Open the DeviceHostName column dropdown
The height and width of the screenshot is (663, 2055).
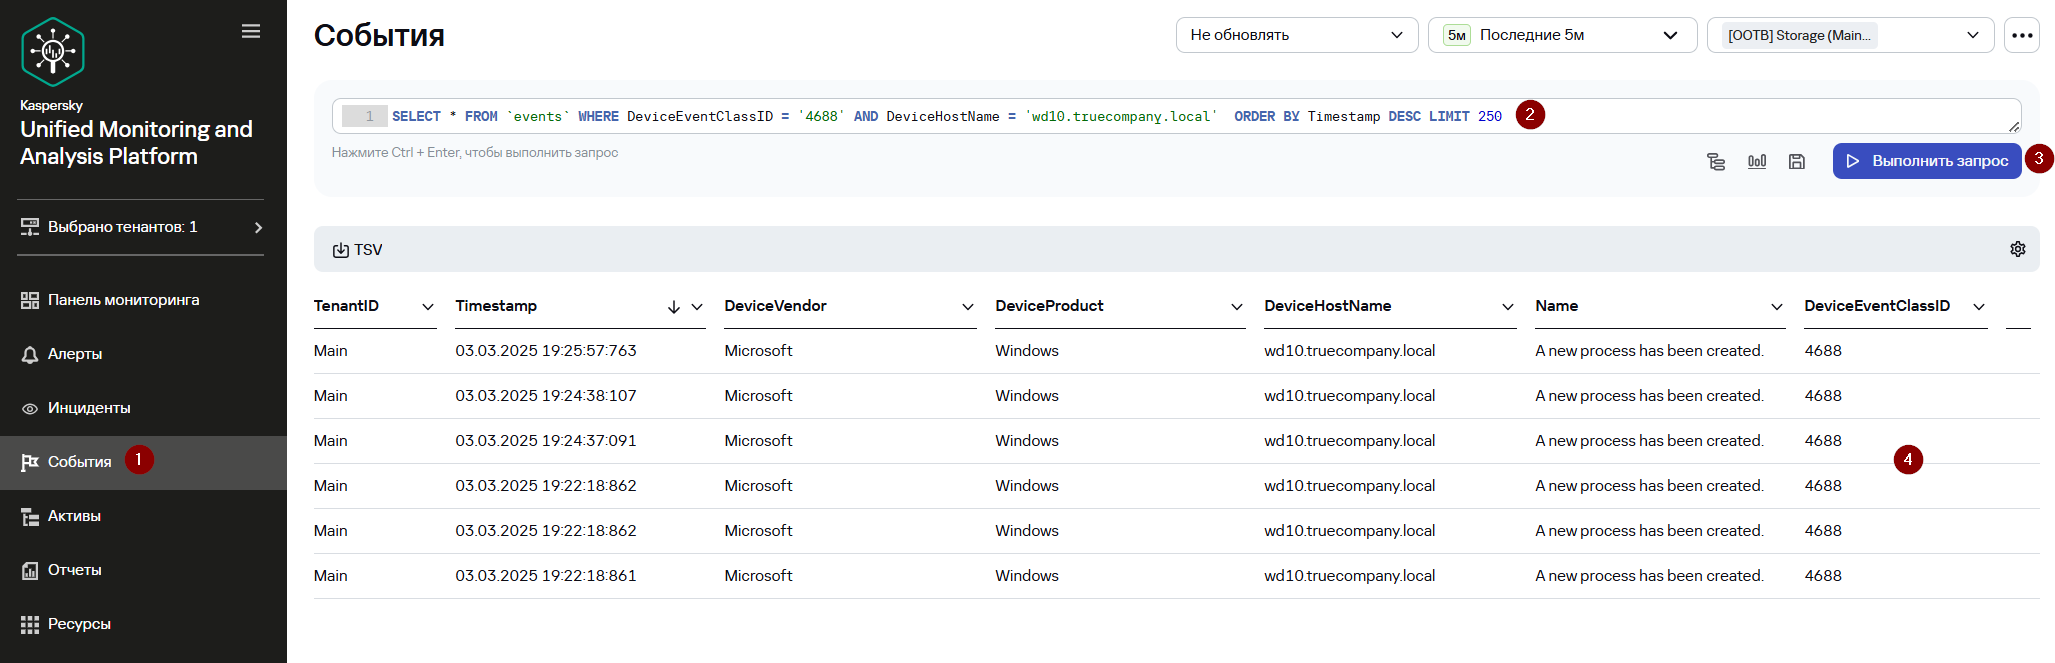tap(1508, 307)
